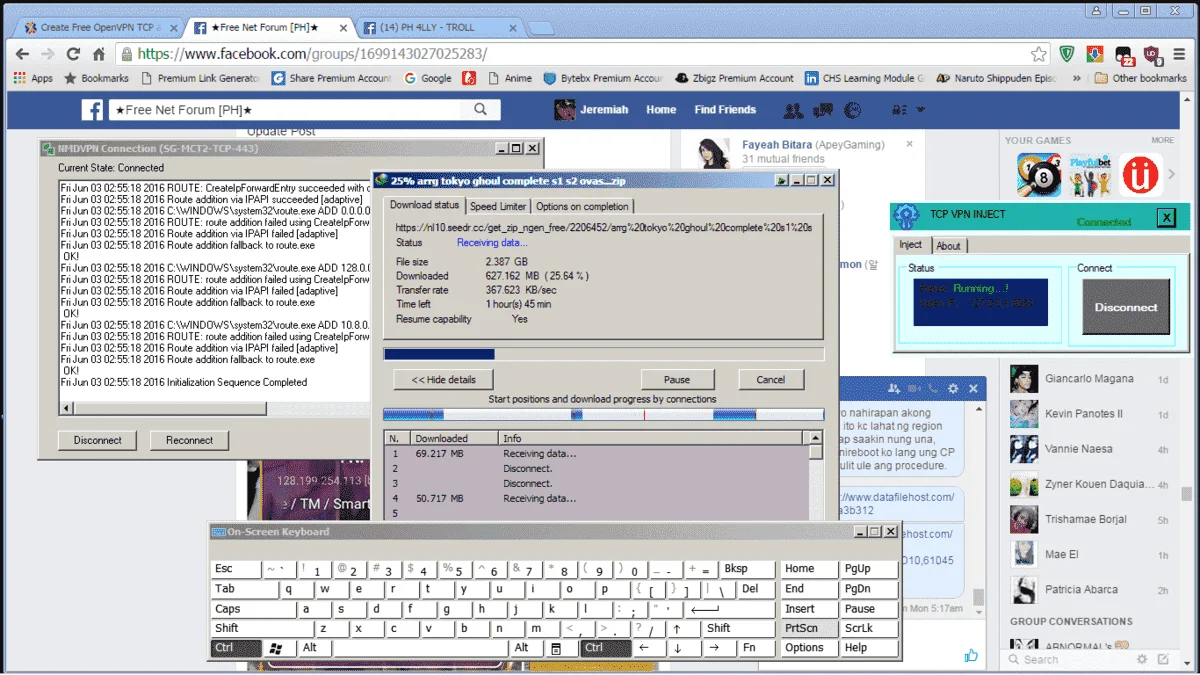Open Facebook messages icon

(x=823, y=110)
